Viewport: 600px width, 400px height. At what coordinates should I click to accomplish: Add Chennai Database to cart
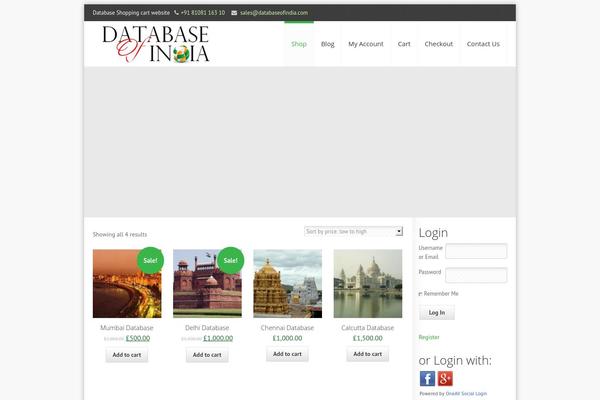(287, 354)
